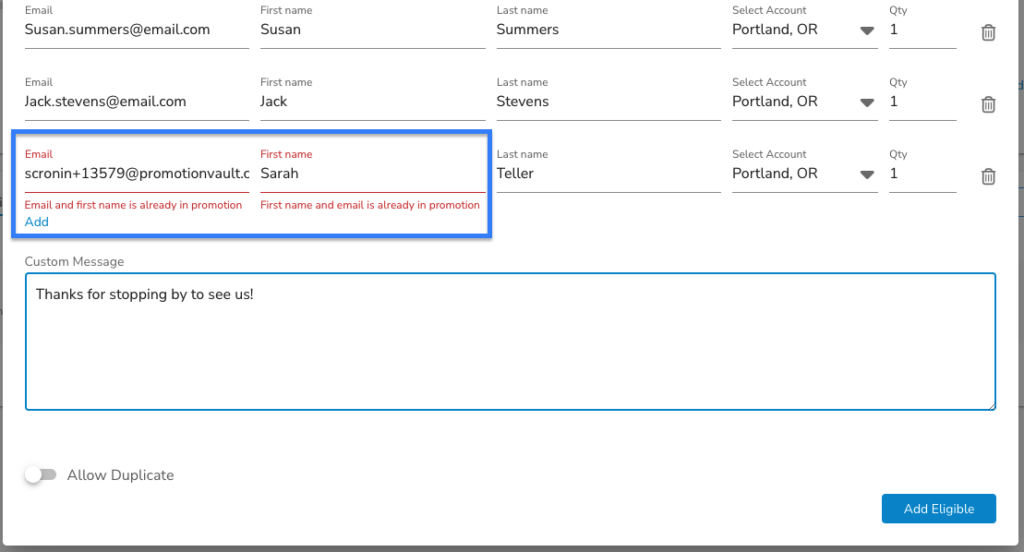Open the Select Account dropdown for Teller
Viewport: 1024px width, 552px height.
click(804, 174)
